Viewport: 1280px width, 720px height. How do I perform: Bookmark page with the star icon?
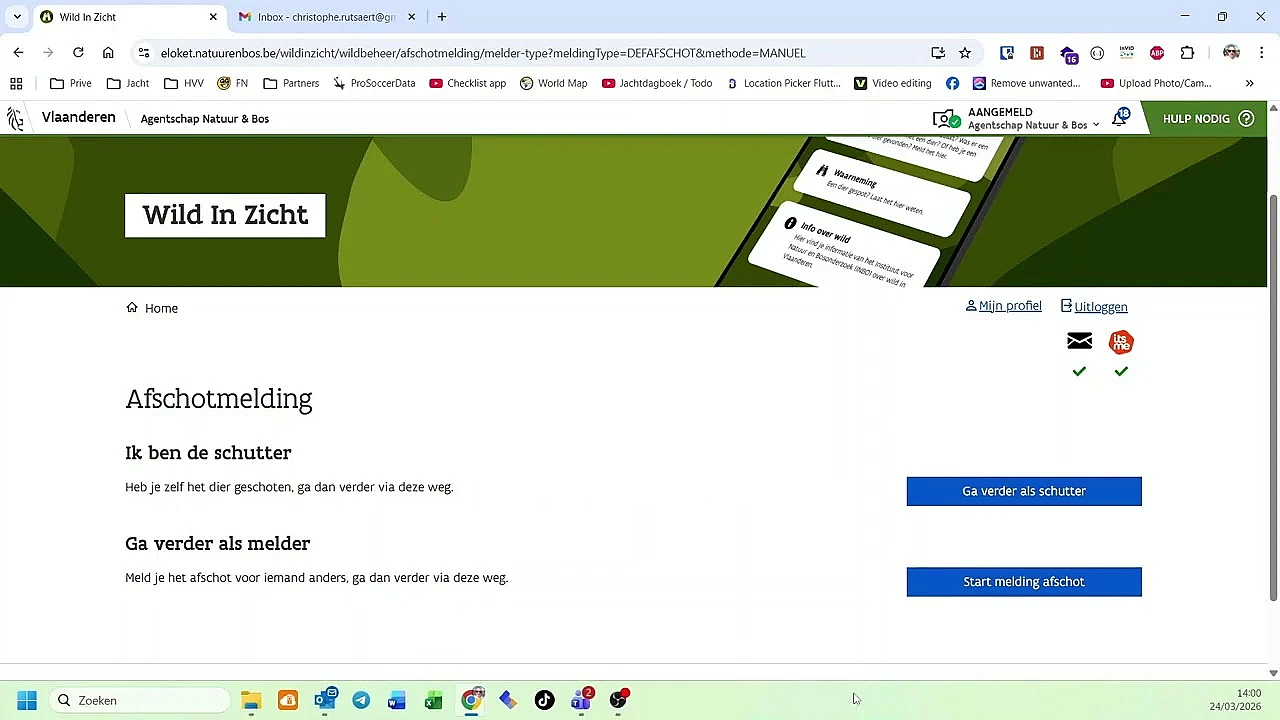pos(965,53)
